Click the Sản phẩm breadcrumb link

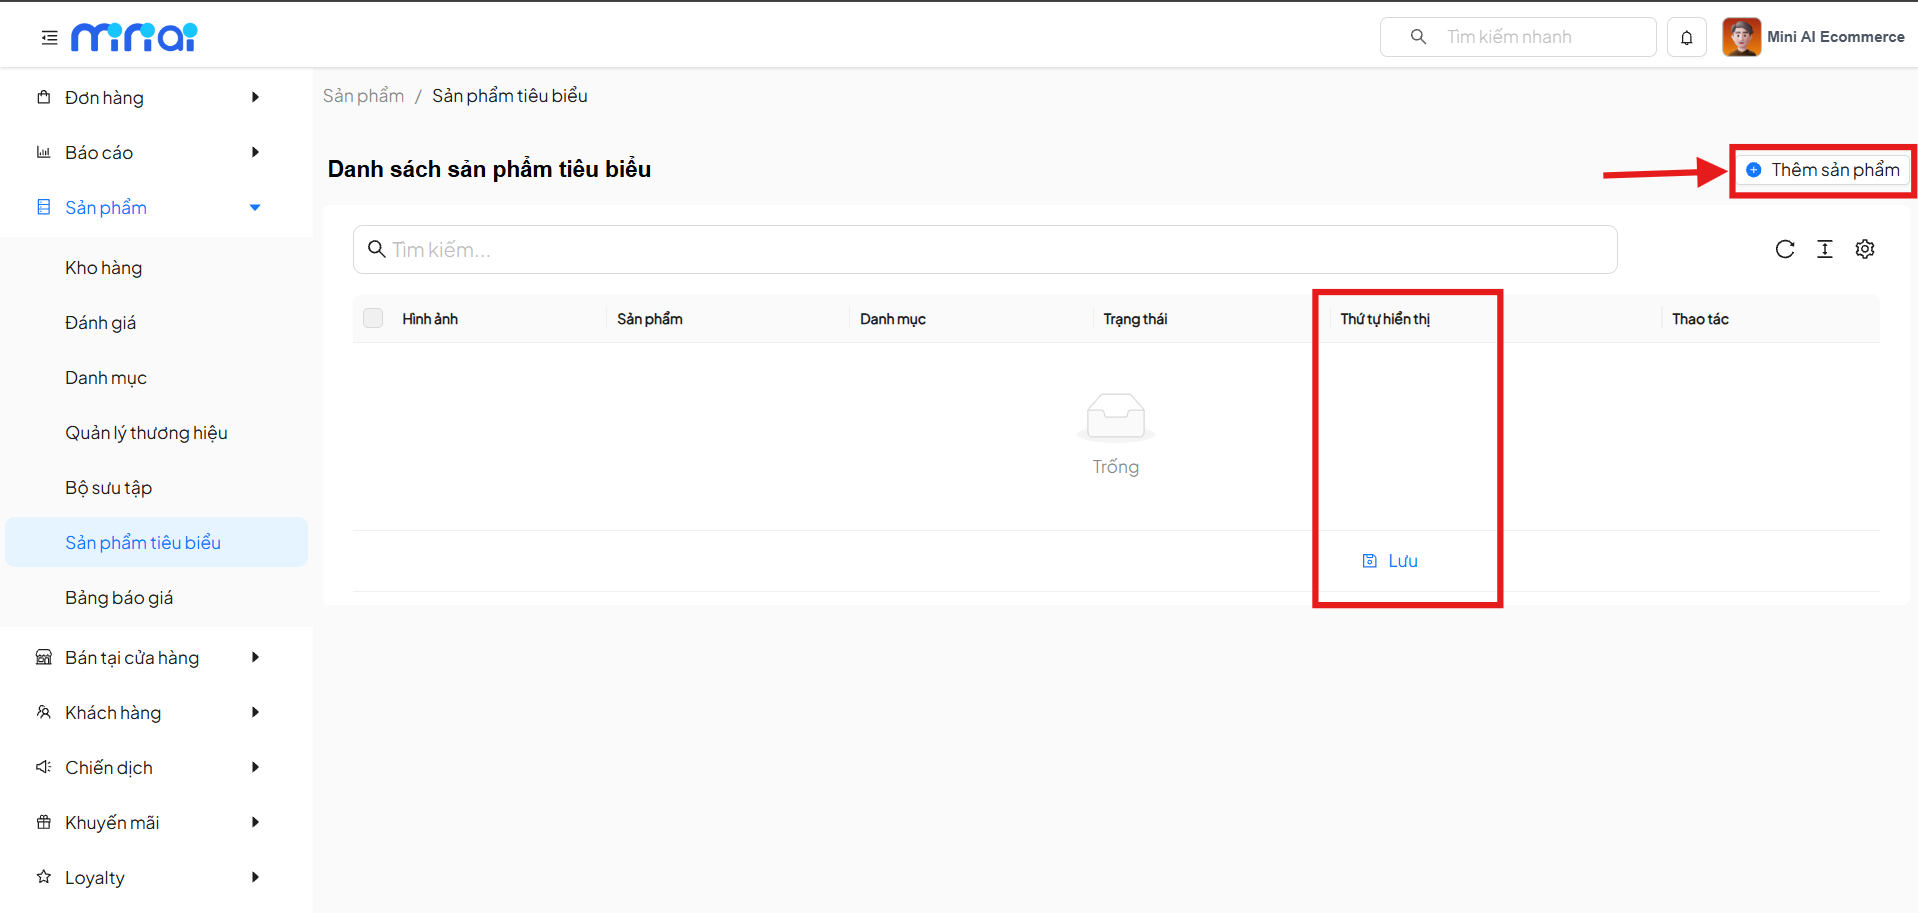click(363, 96)
